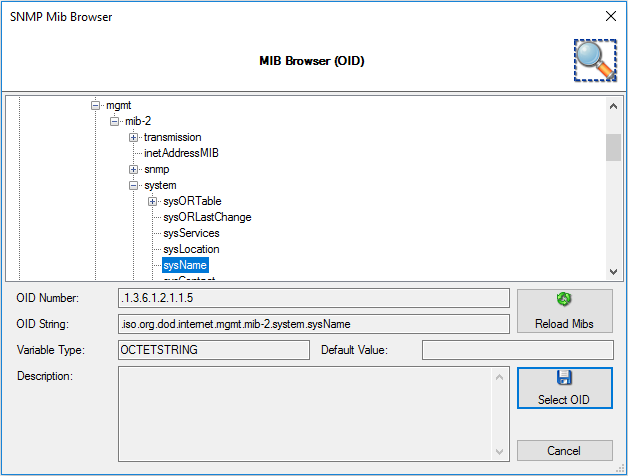628x476 pixels.
Task: Click the Cancel button
Action: click(x=564, y=450)
